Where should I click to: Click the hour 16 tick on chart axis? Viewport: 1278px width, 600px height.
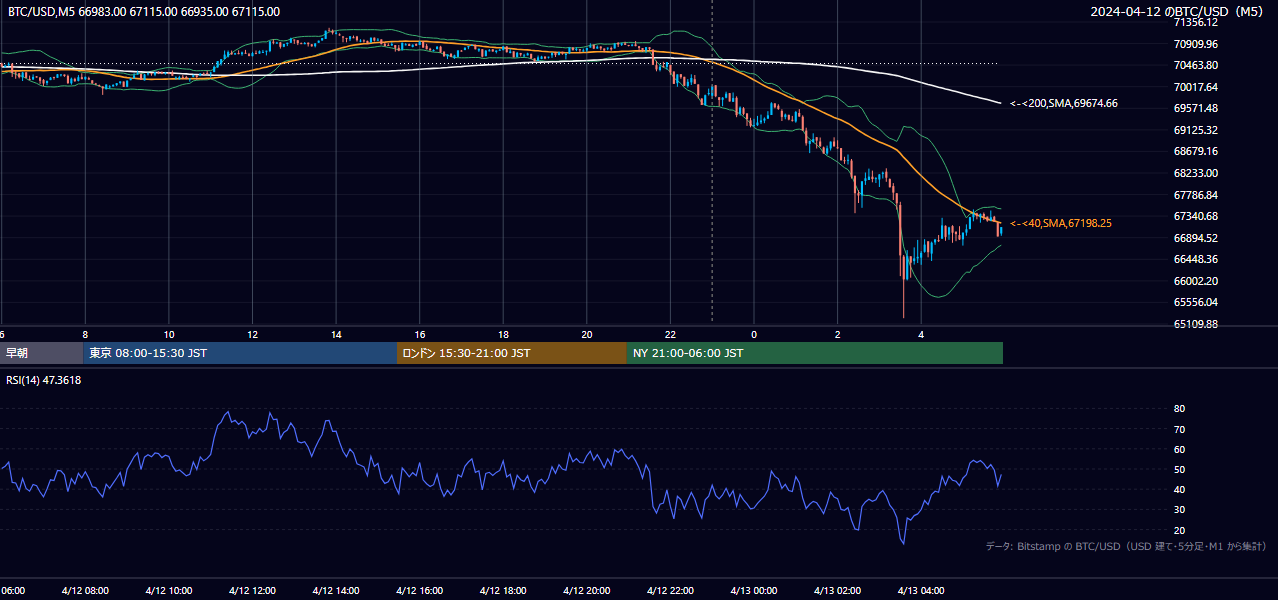click(420, 334)
